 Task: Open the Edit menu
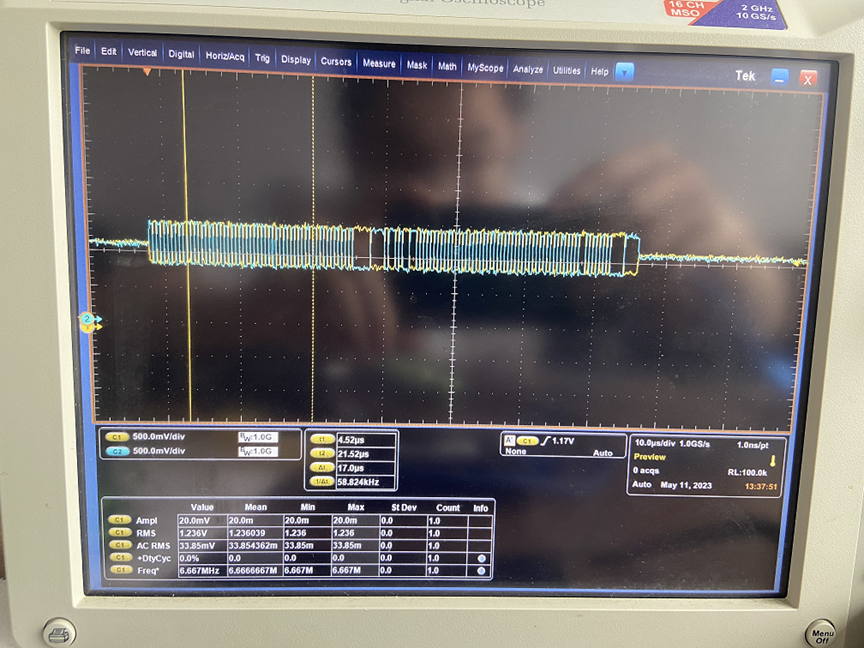[109, 51]
